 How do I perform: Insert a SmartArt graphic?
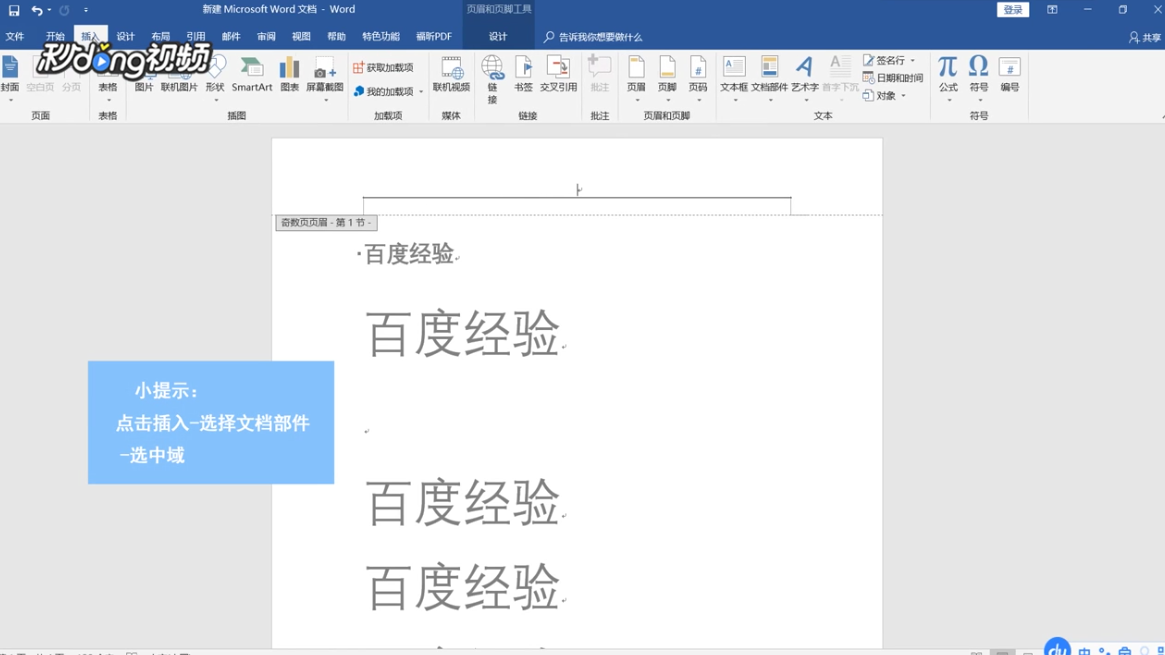(252, 74)
